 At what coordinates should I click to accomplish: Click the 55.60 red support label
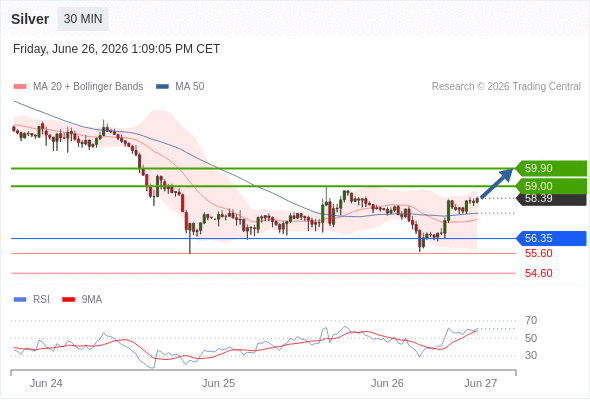538,253
